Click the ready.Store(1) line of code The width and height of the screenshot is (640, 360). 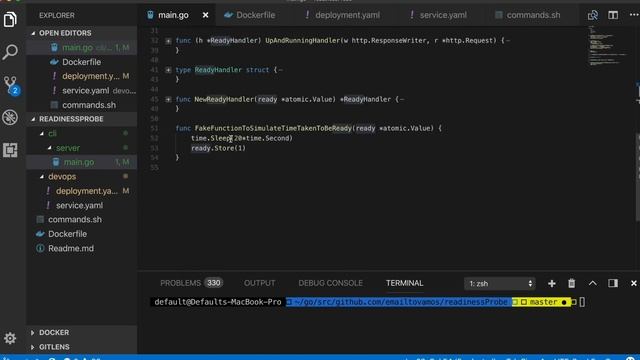click(x=218, y=148)
